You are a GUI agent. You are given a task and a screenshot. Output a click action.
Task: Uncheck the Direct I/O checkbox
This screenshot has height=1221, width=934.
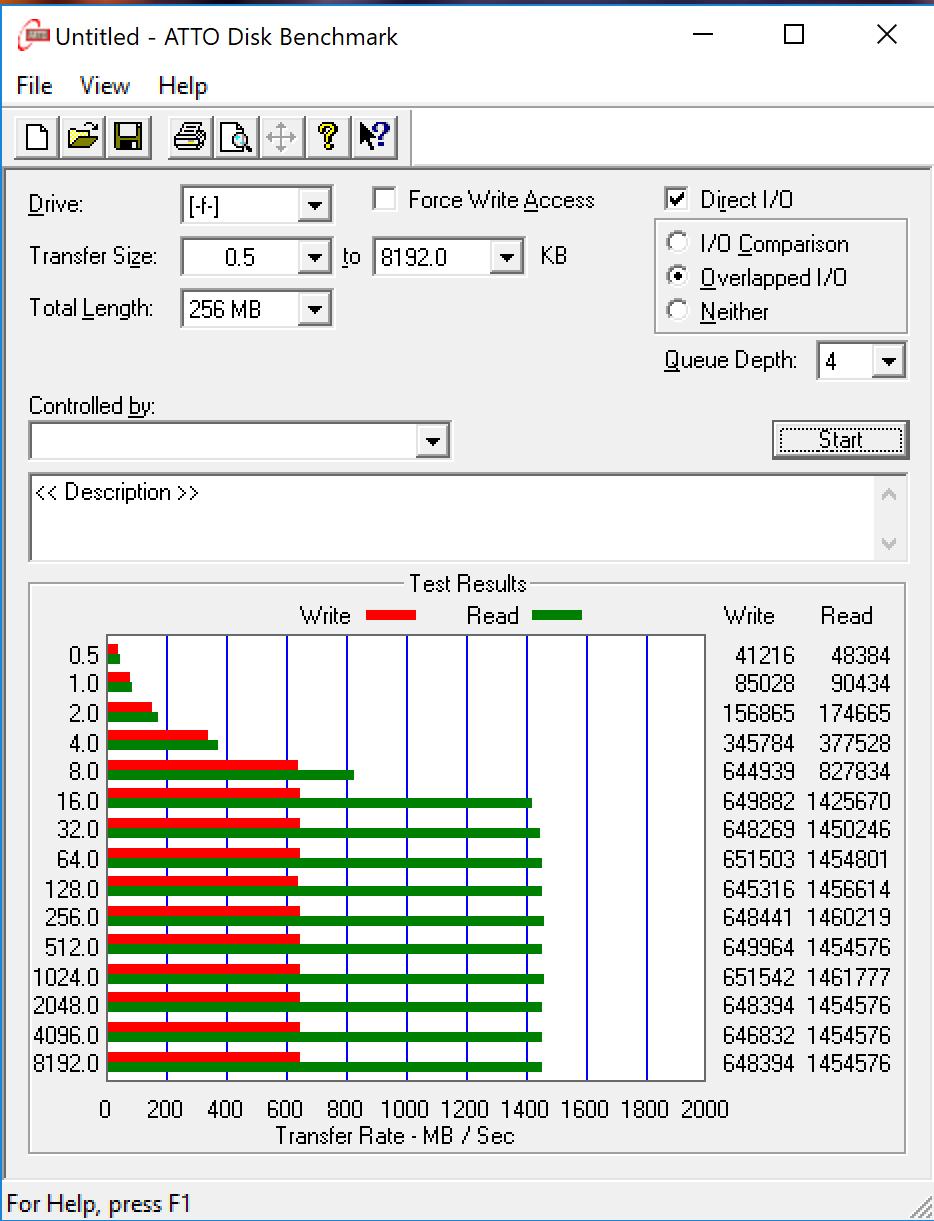[x=677, y=199]
